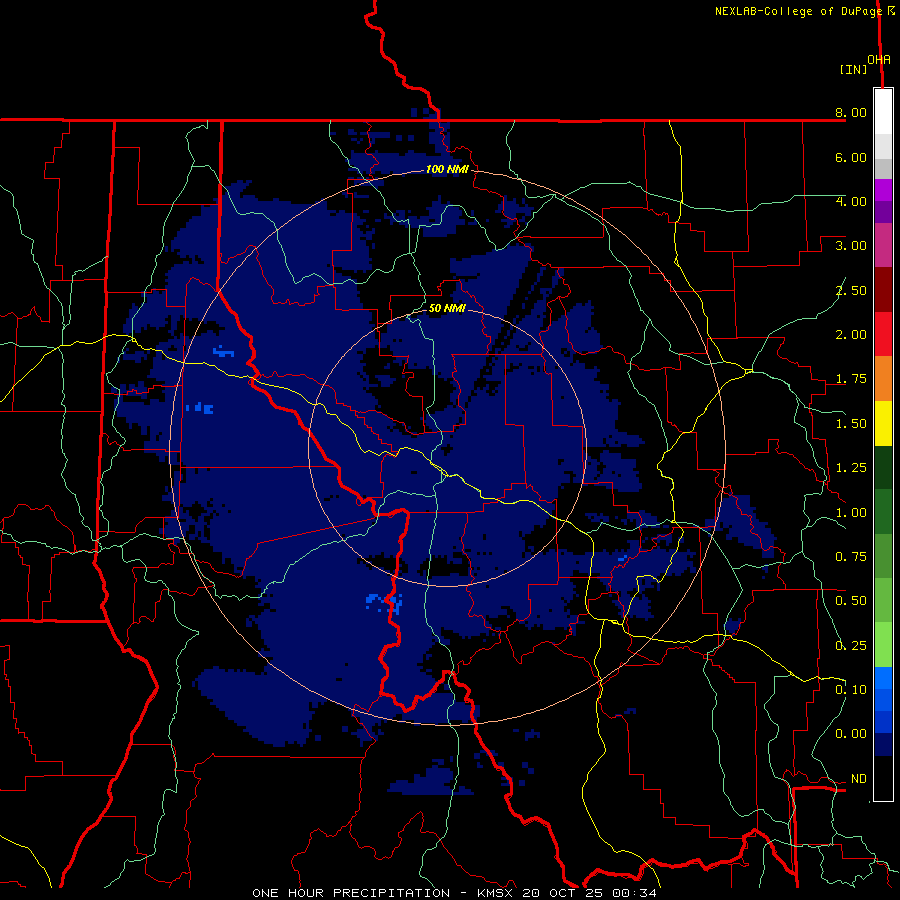
Task: Click the ND legend label
Action: click(x=859, y=779)
